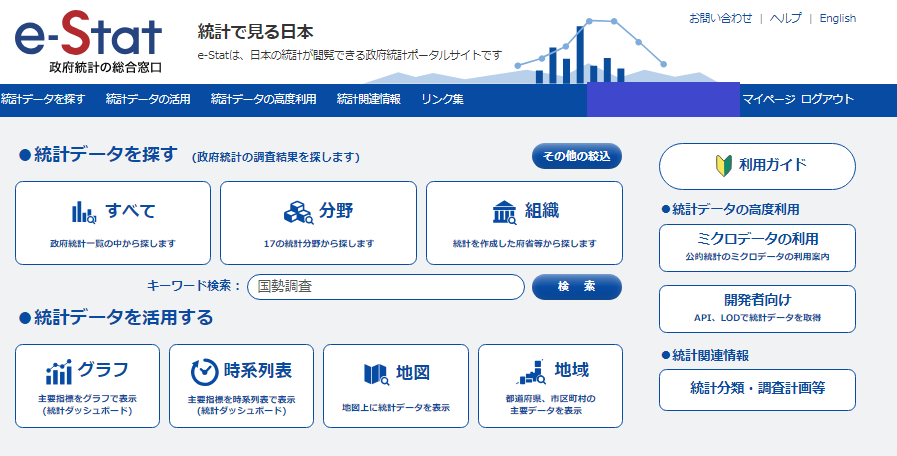Click the keyword search input field

[x=385, y=287]
